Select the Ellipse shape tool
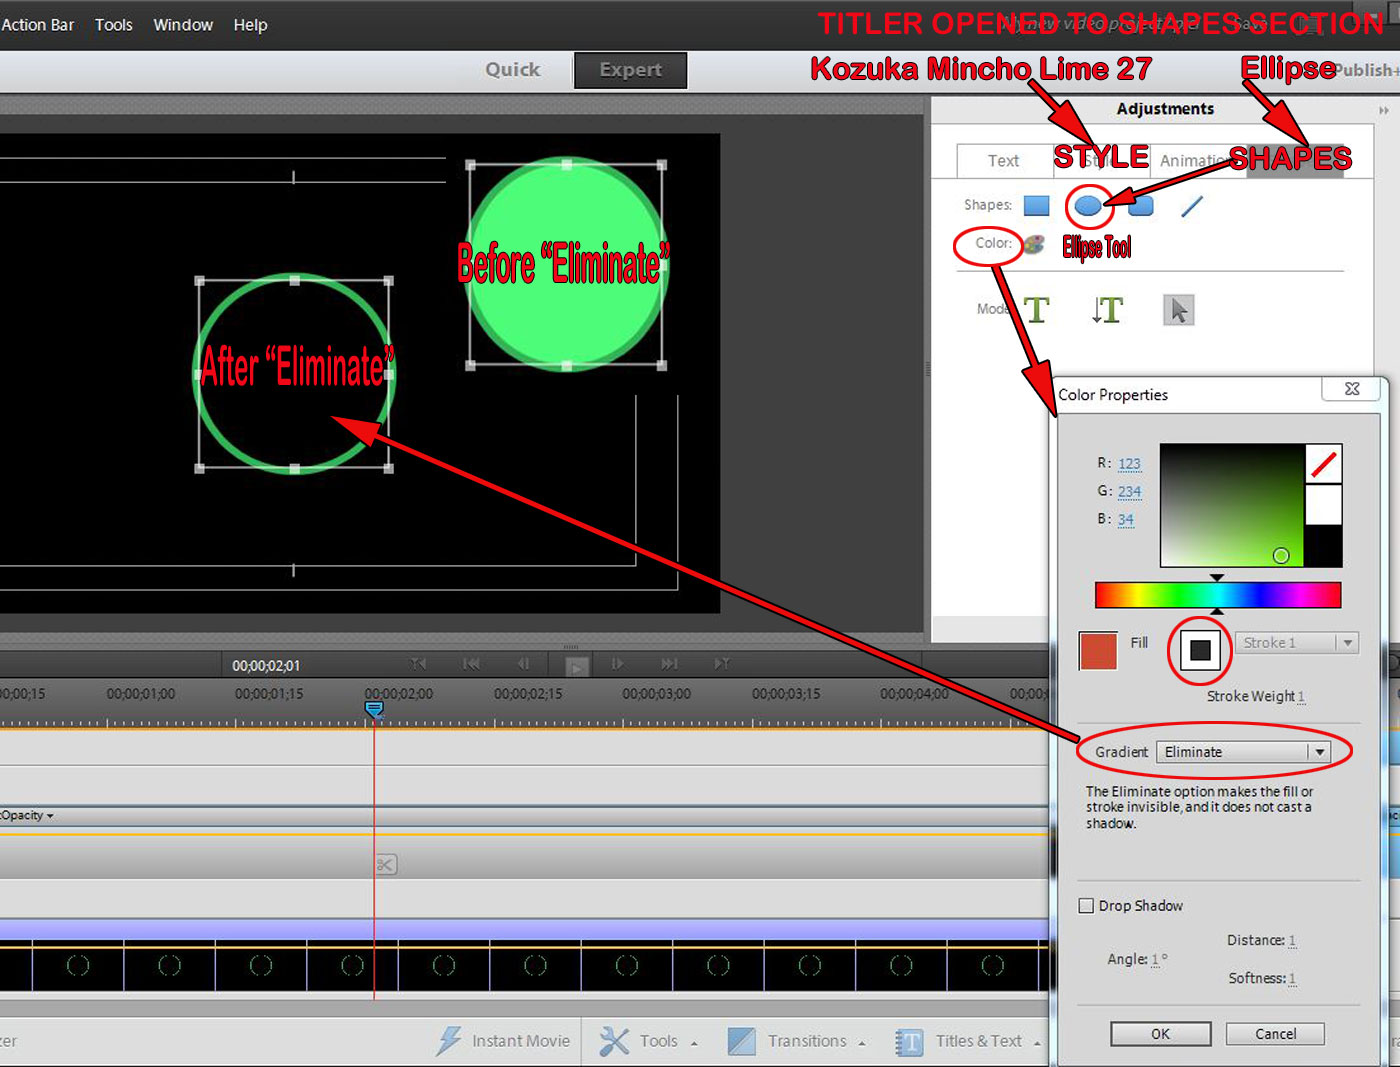 pos(1089,205)
